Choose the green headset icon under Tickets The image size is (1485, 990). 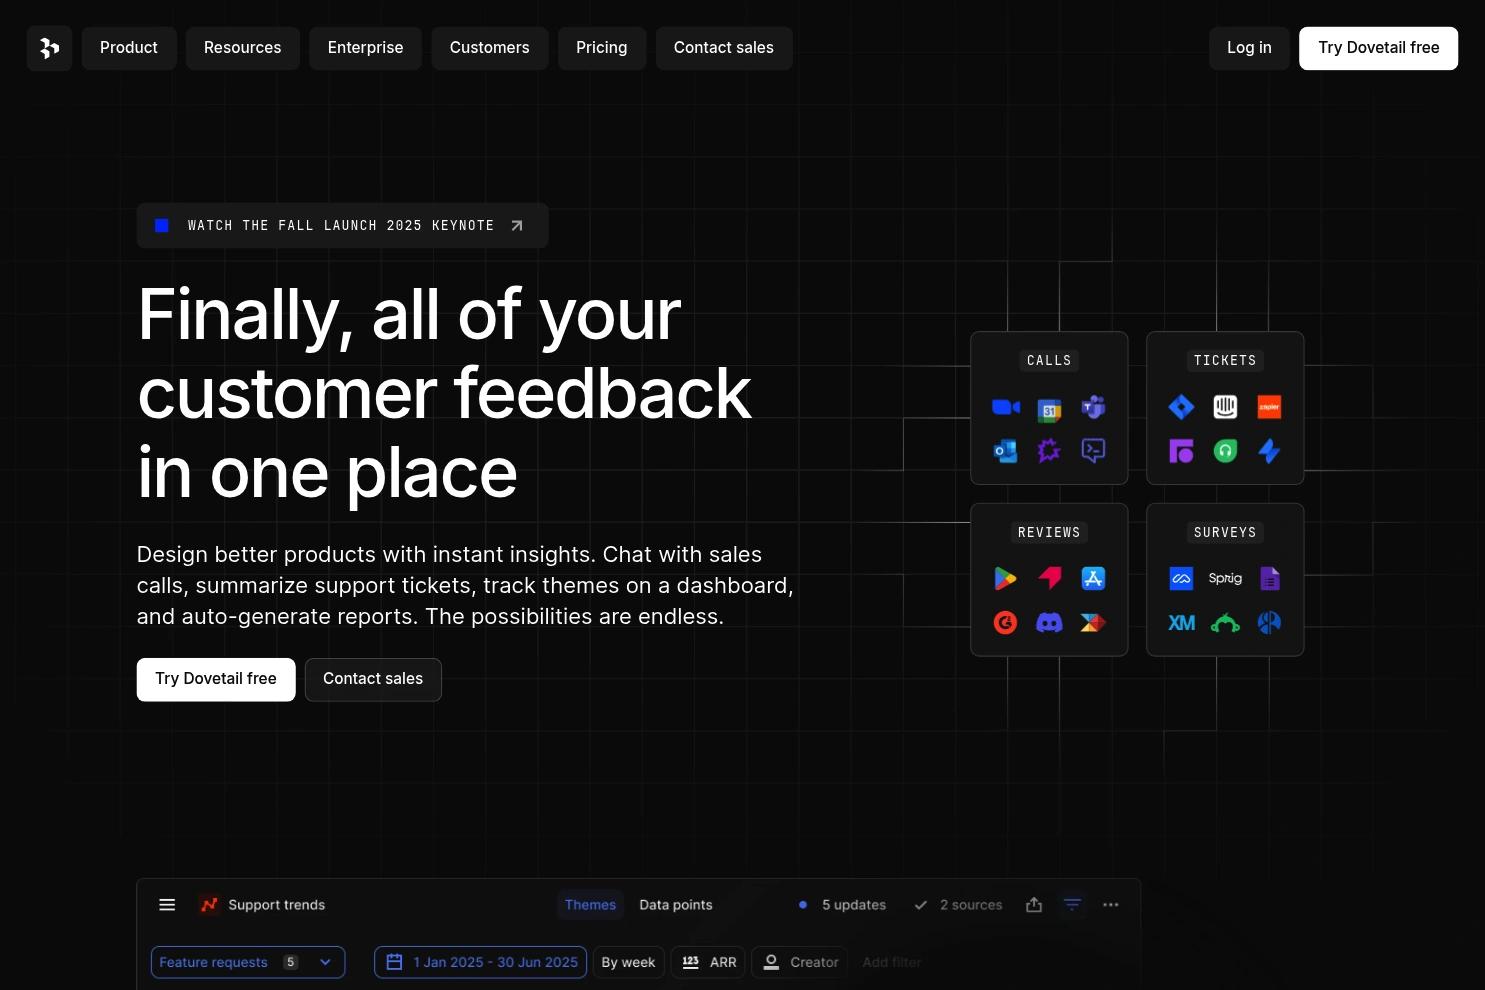tap(1225, 451)
